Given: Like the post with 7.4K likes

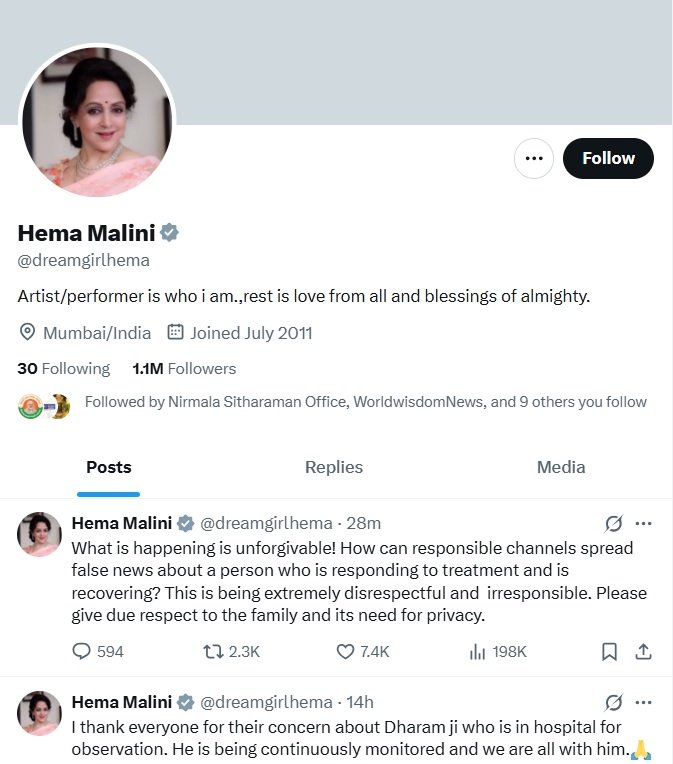Looking at the screenshot, I should [x=346, y=651].
